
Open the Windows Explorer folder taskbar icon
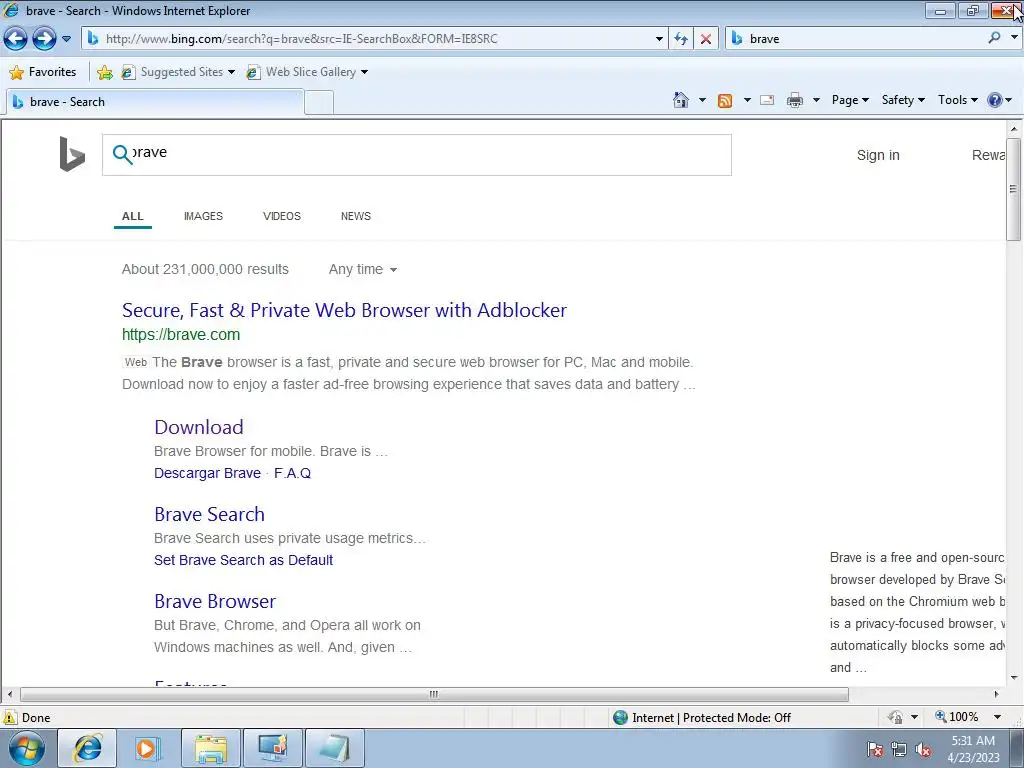coord(210,748)
